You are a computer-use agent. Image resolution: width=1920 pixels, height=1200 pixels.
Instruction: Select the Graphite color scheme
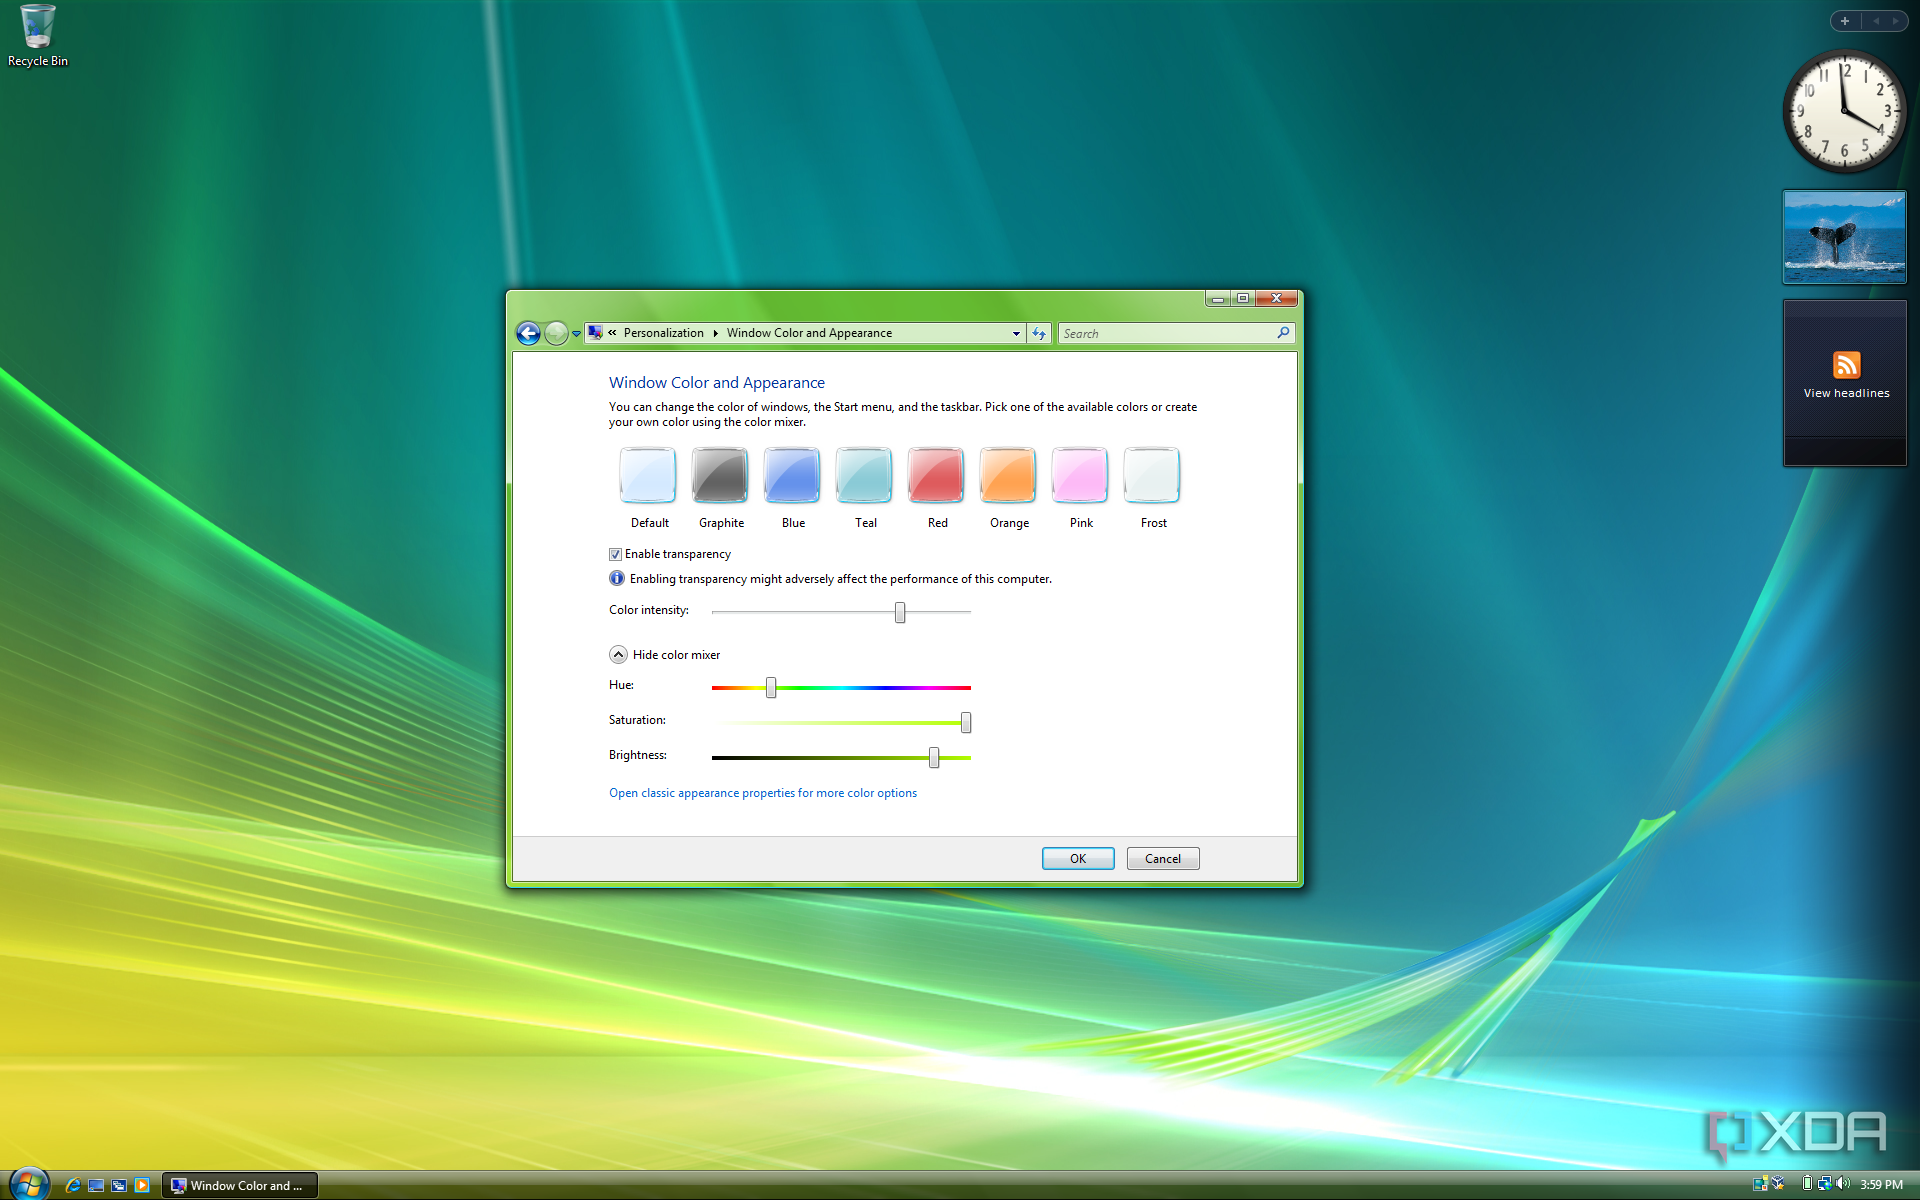(x=720, y=476)
